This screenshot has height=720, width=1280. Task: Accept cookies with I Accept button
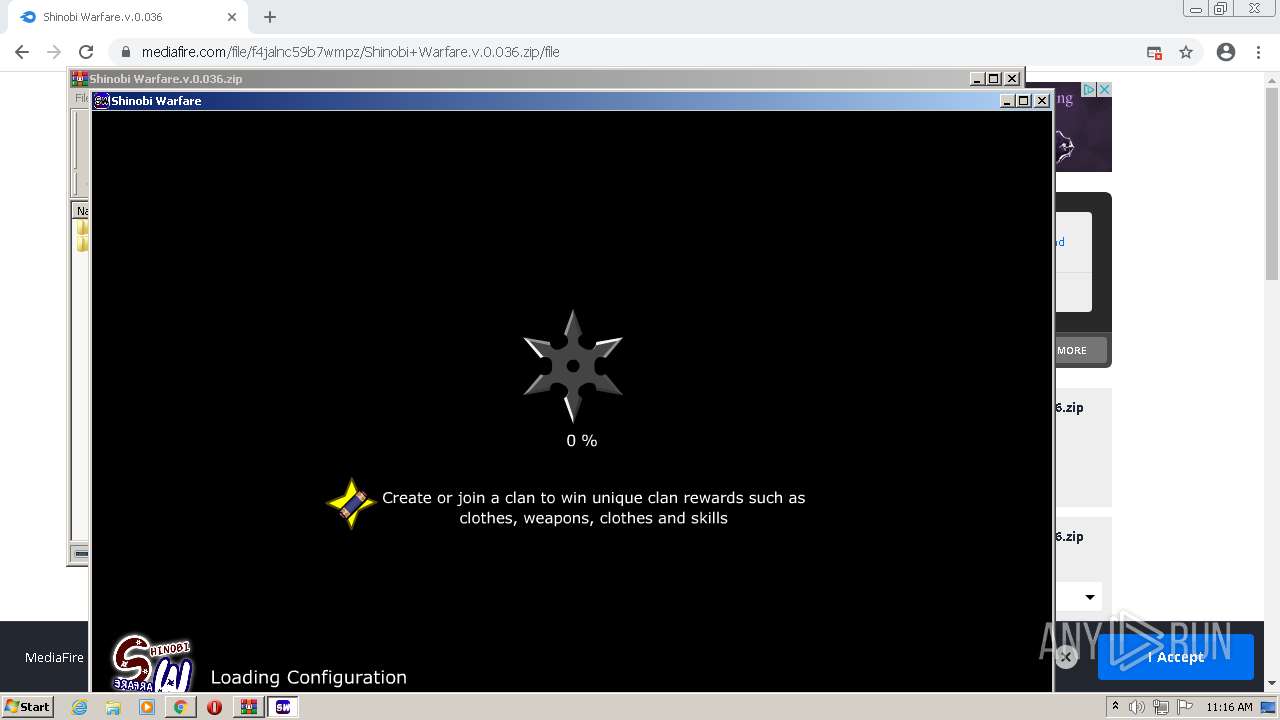tap(1176, 657)
